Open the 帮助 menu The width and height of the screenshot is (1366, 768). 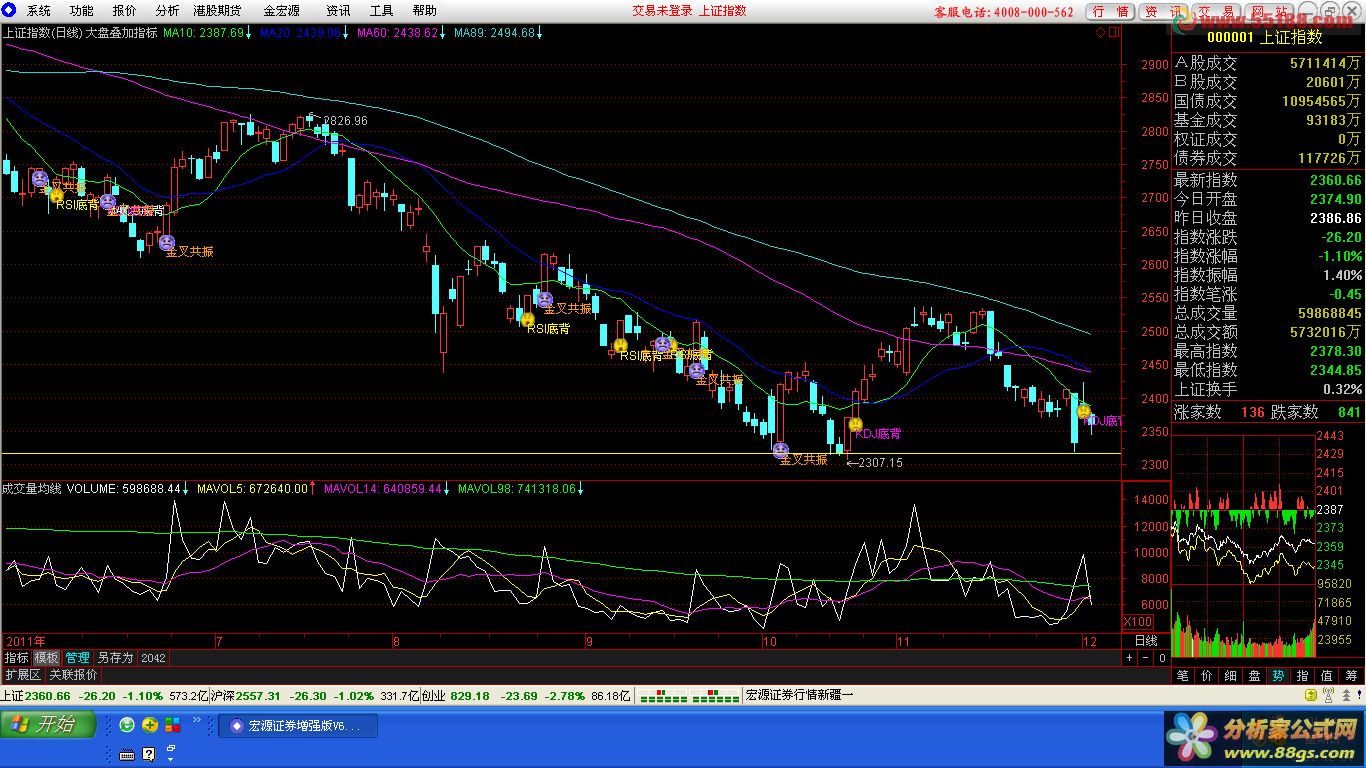coord(424,11)
